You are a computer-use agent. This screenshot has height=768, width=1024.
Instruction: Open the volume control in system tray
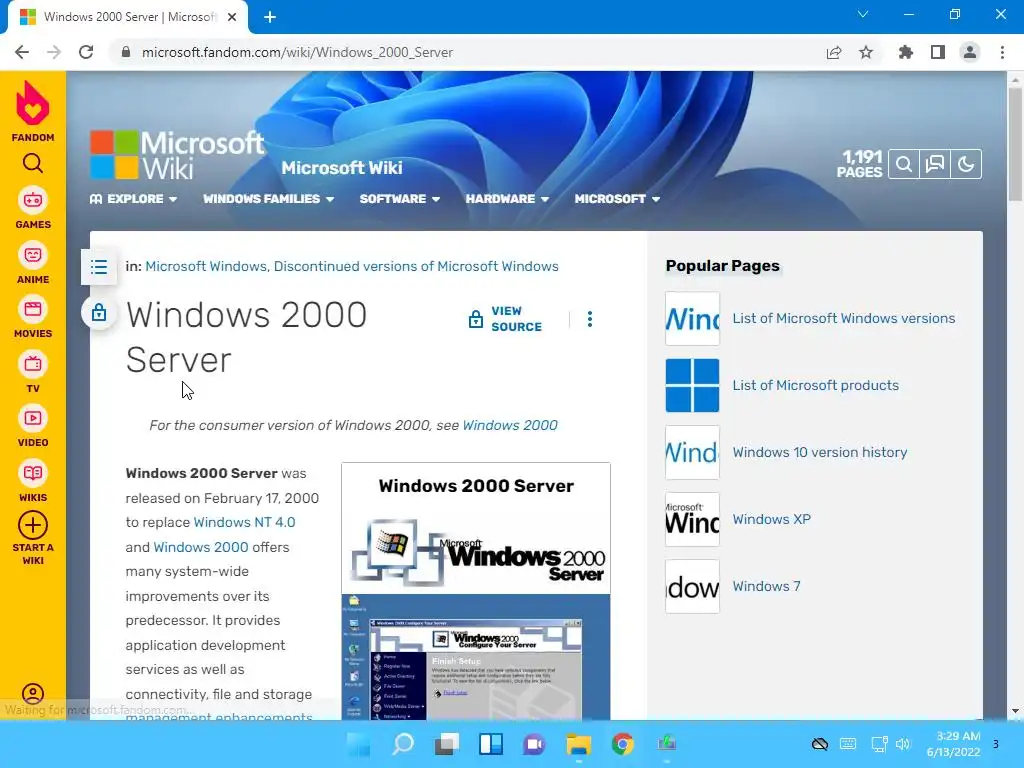click(903, 744)
